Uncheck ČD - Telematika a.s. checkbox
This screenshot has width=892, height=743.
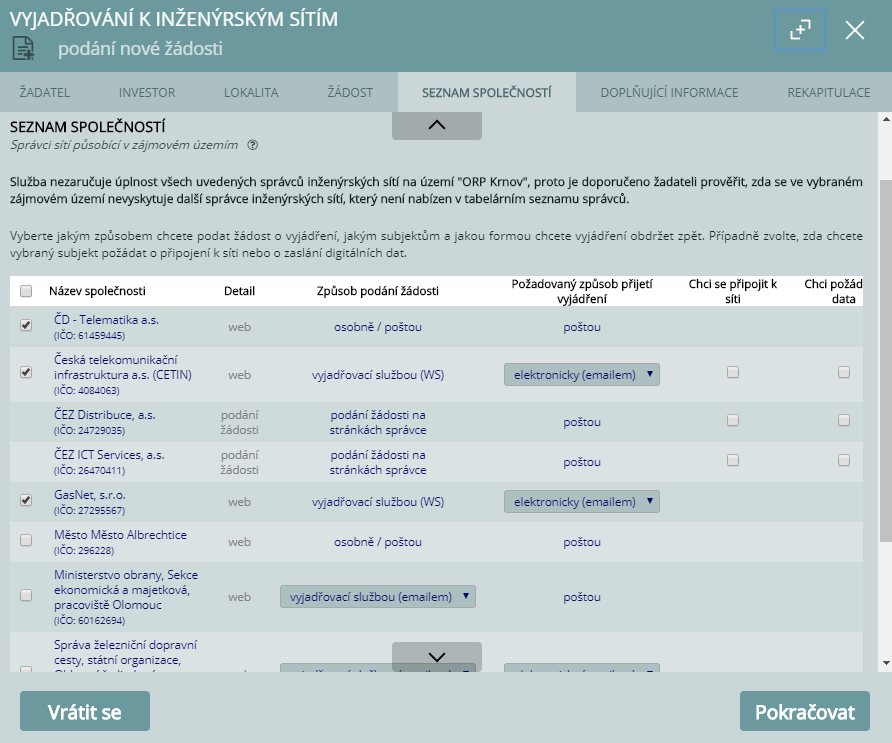pyautogui.click(x=26, y=325)
